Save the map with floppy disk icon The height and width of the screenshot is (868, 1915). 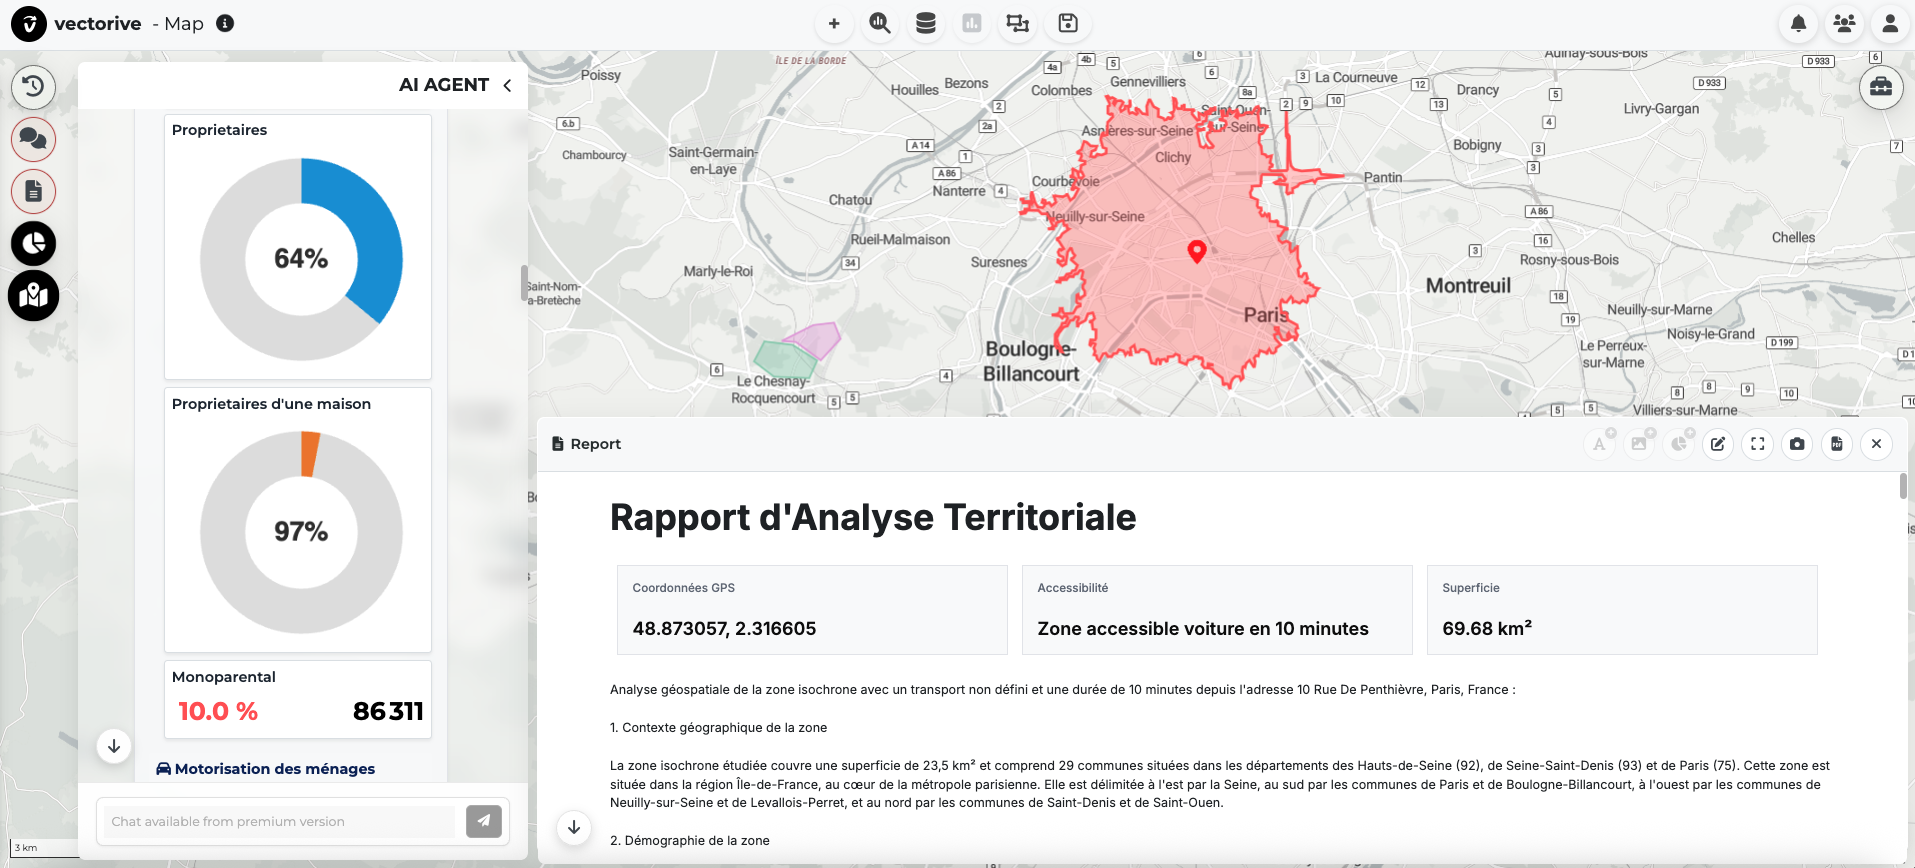click(1068, 23)
